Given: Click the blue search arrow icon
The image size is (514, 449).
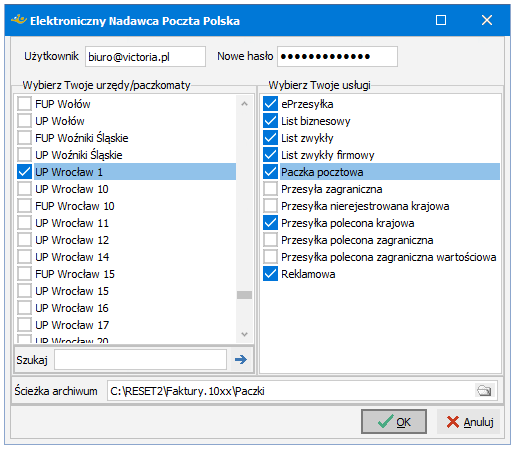Looking at the screenshot, I should click(241, 359).
